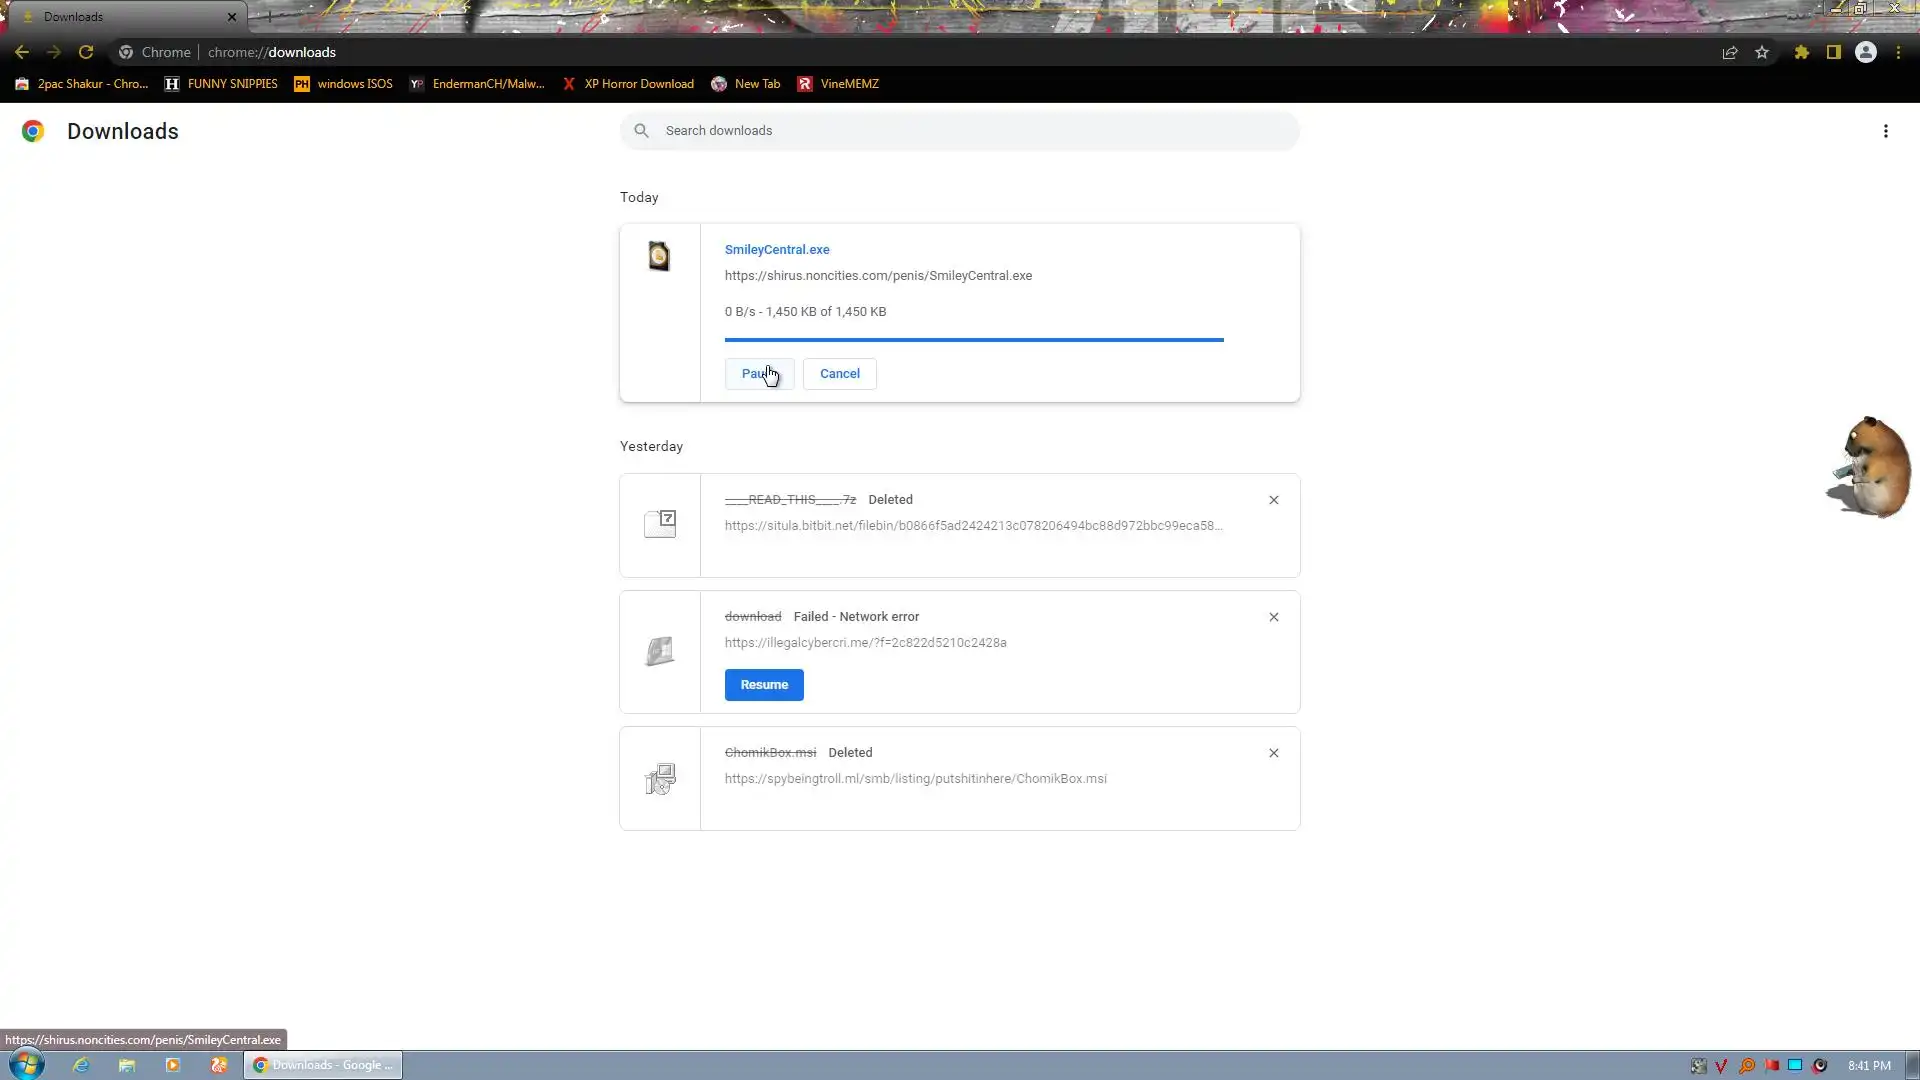Screen dimensions: 1920x1080
Task: Click the Search downloads field
Action: click(960, 131)
